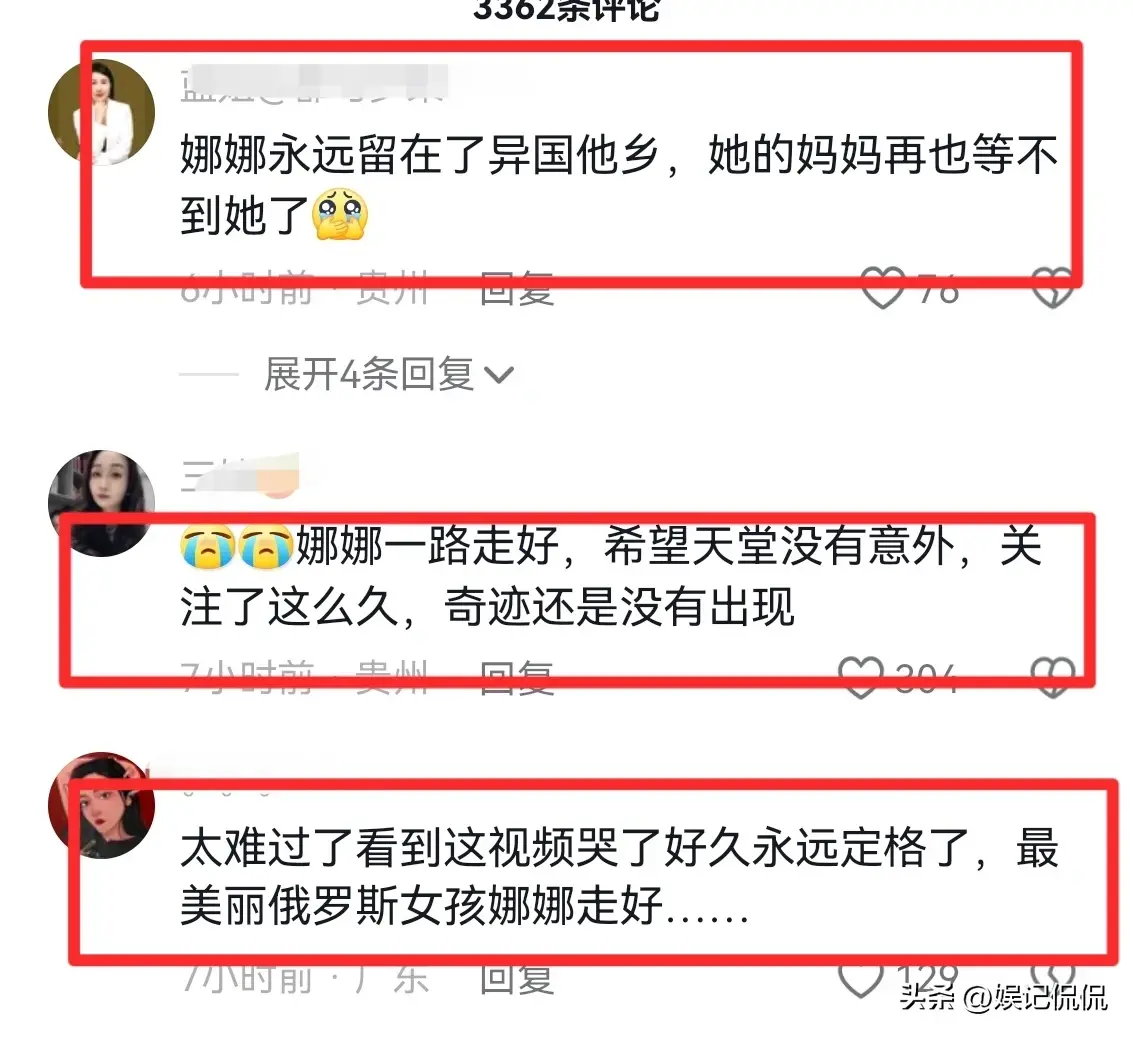Reply to the second comment about 奇迹

[x=517, y=678]
